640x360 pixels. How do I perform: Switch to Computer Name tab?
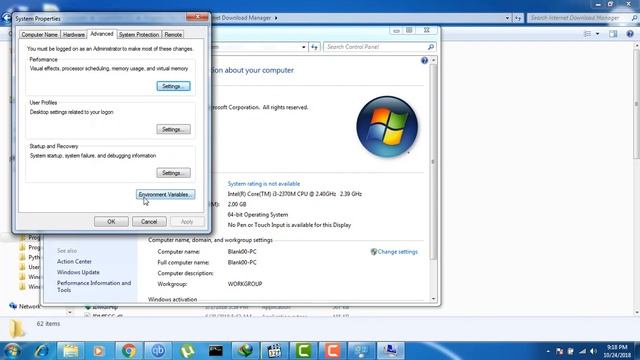[x=40, y=35]
